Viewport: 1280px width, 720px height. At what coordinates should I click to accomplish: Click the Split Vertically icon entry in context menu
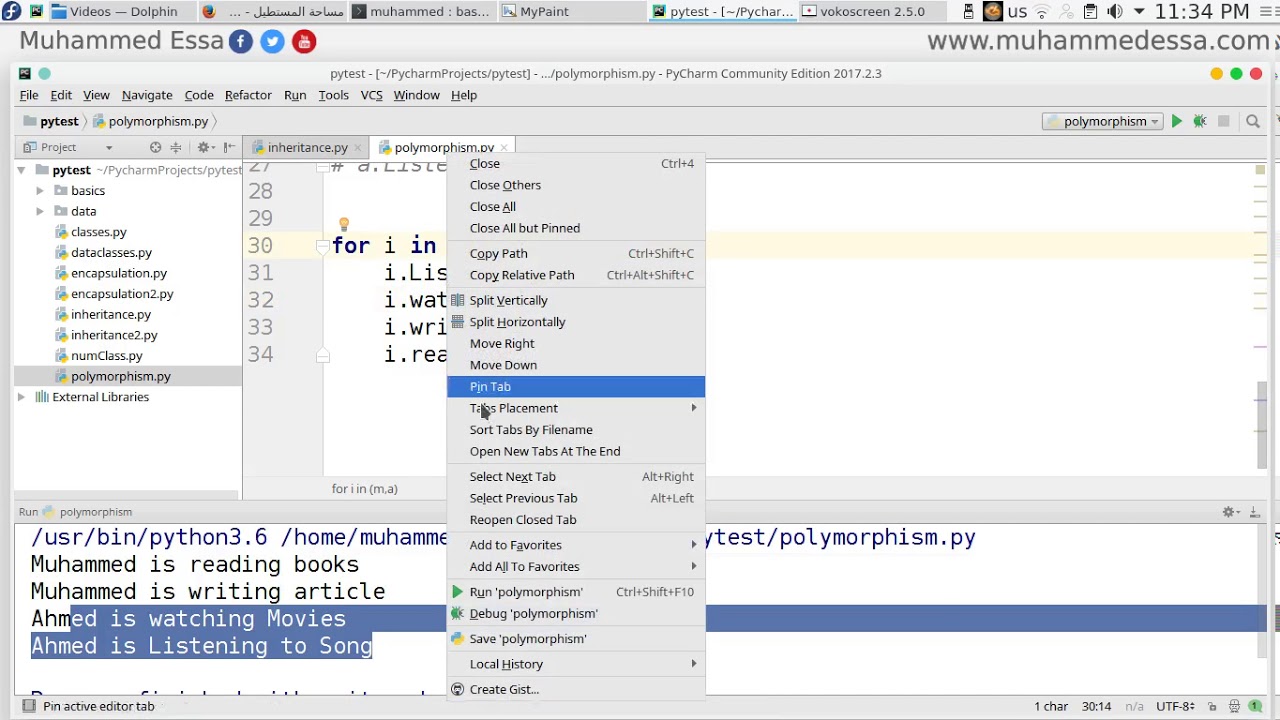(x=458, y=300)
